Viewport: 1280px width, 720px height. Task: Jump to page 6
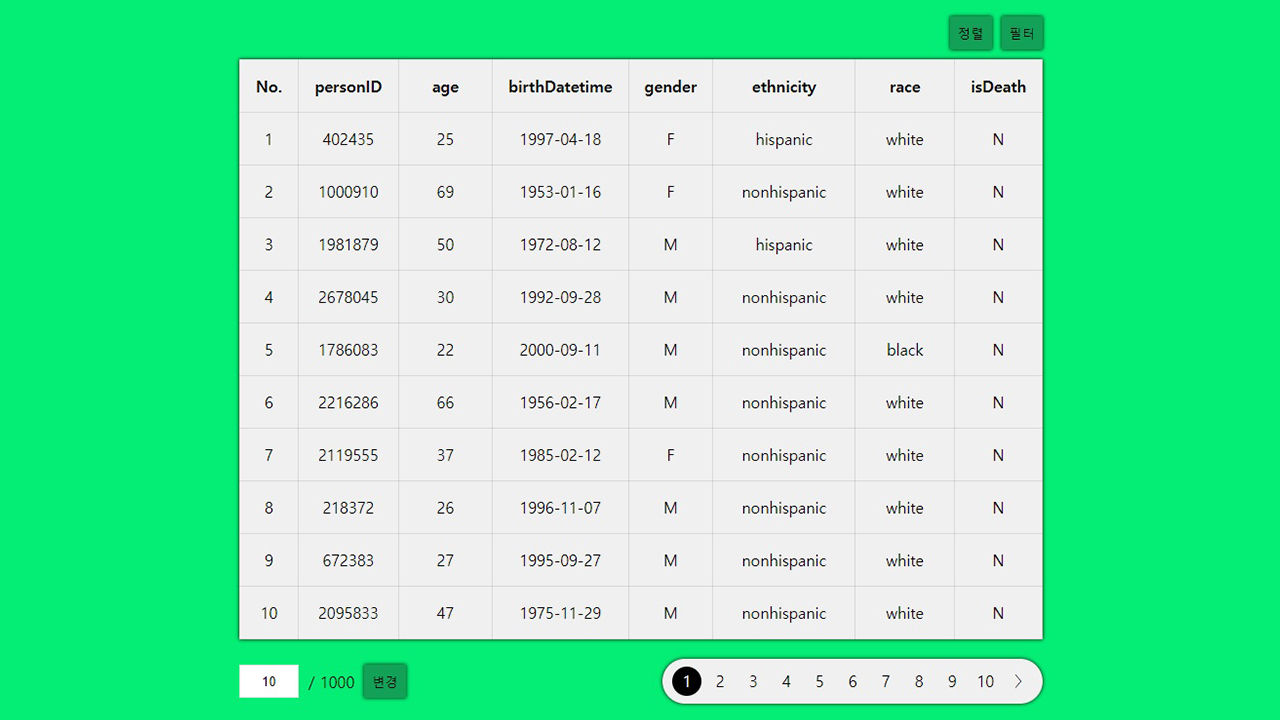pos(852,681)
